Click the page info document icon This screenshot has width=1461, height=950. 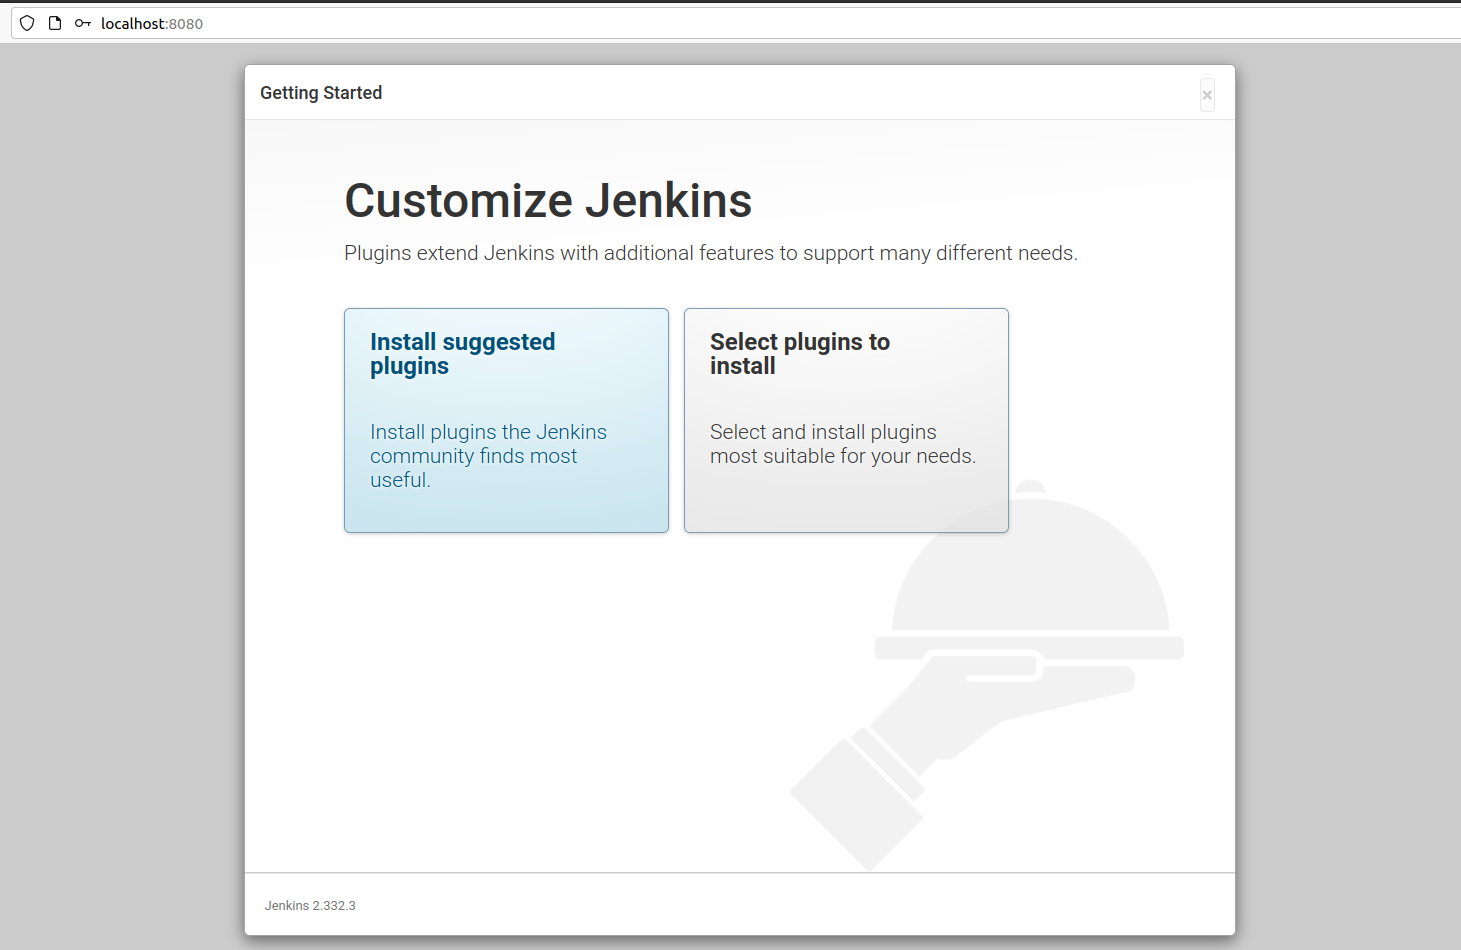pyautogui.click(x=55, y=23)
